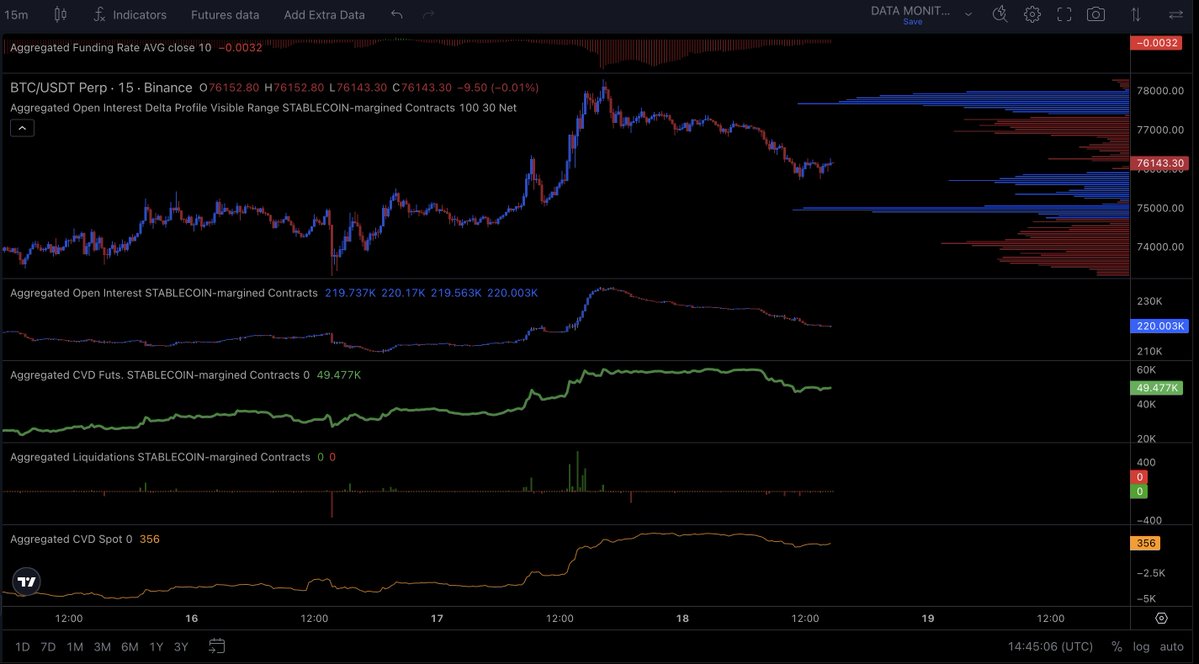This screenshot has width=1199, height=664.
Task: Open chart settings gear in top toolbar
Action: pos(1032,15)
